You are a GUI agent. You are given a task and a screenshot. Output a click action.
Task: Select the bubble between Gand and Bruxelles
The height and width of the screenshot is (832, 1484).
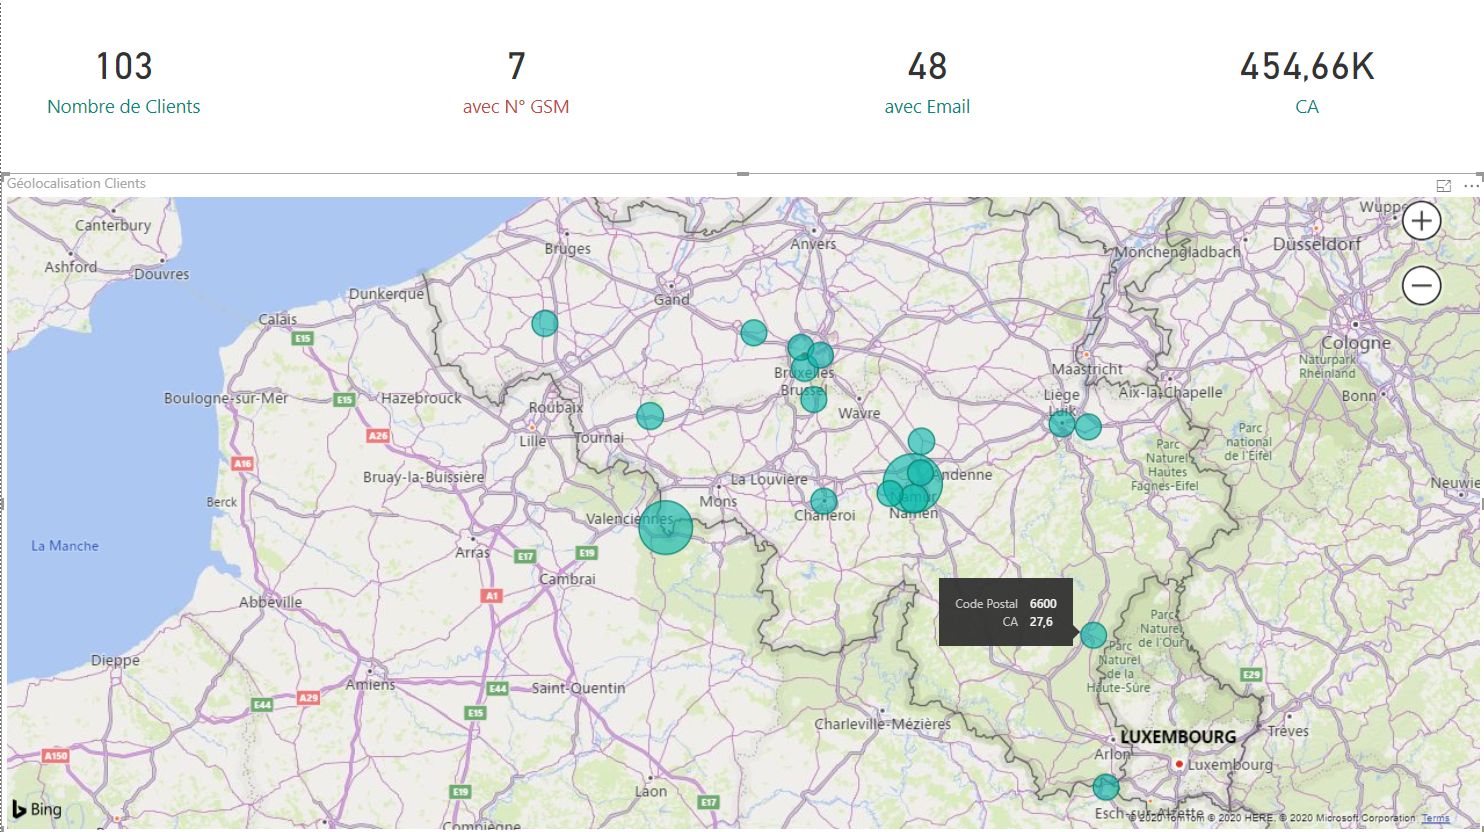click(754, 333)
